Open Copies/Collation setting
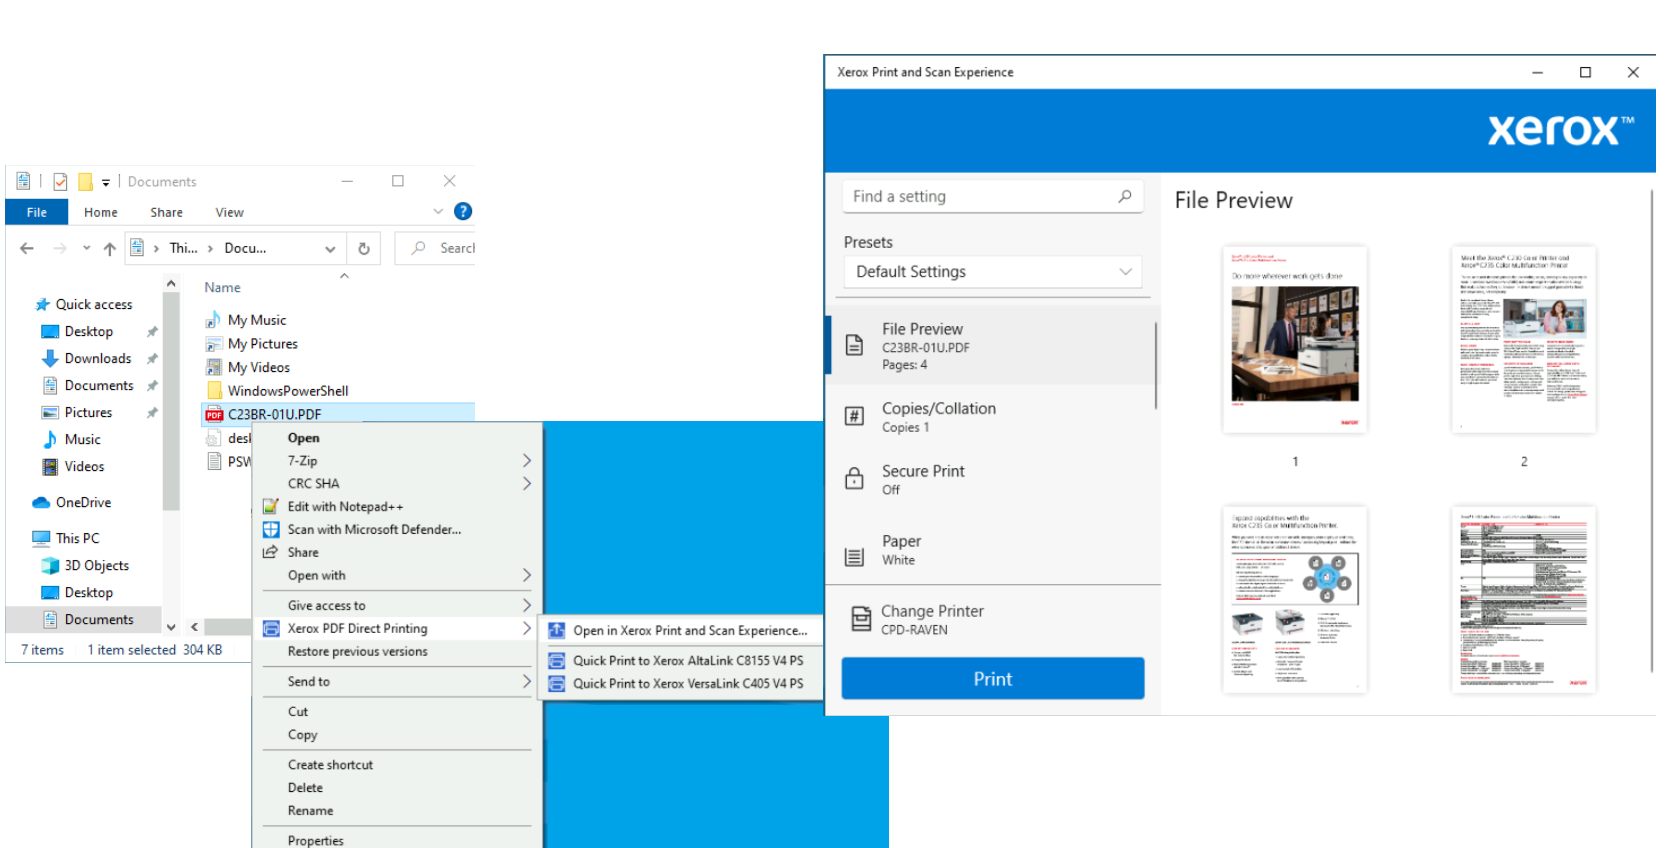 [992, 416]
